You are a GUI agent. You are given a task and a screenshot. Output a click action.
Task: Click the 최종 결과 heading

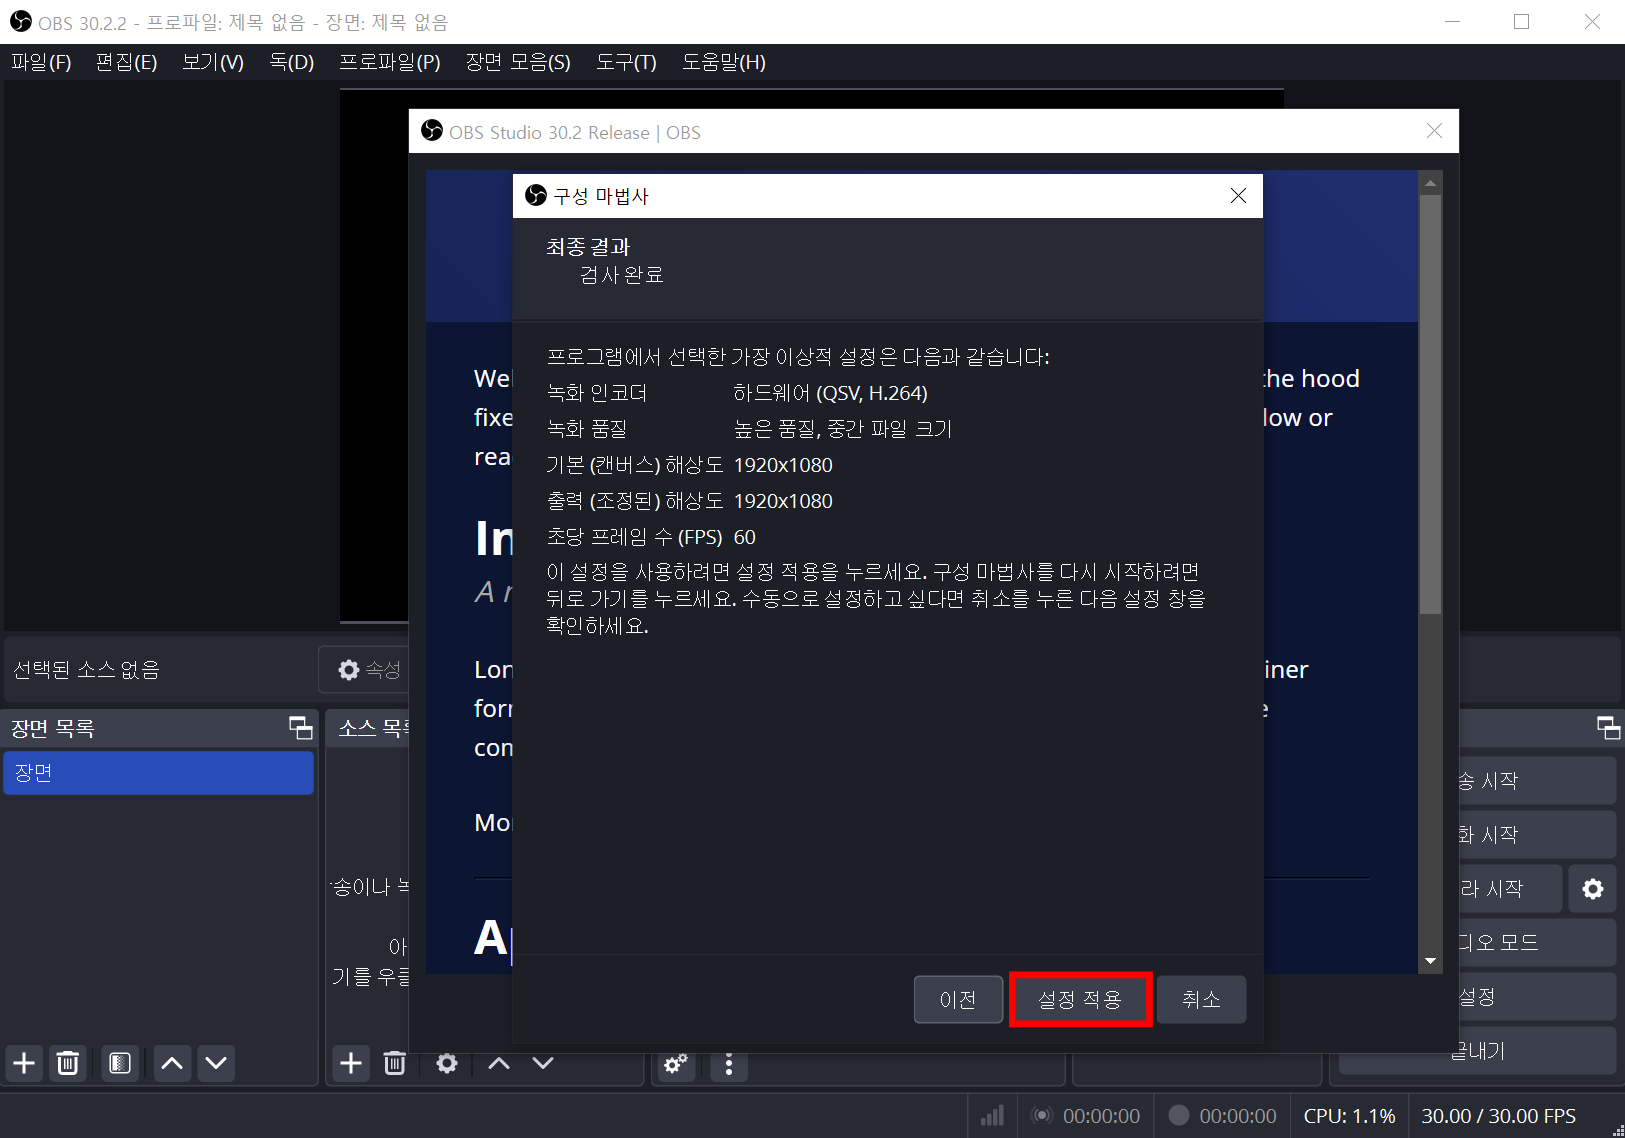(588, 247)
